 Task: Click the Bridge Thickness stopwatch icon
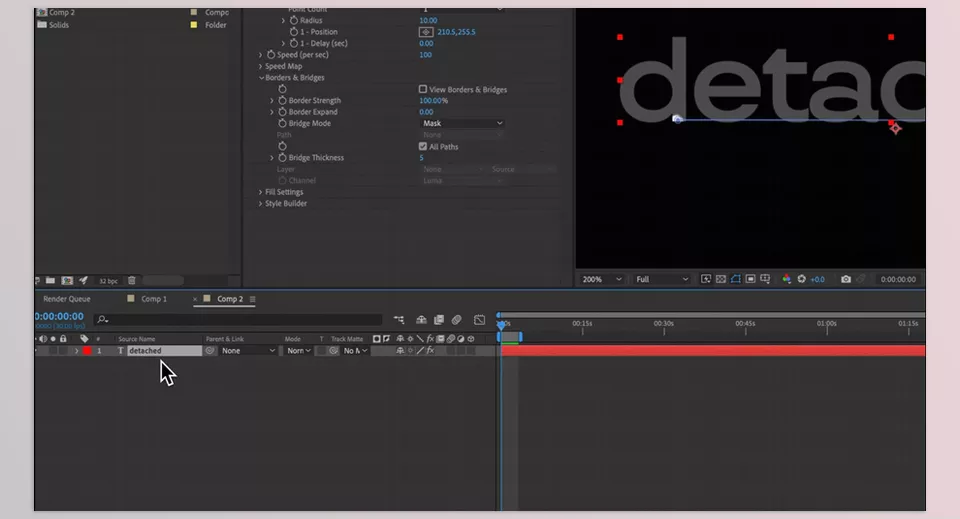(x=282, y=157)
